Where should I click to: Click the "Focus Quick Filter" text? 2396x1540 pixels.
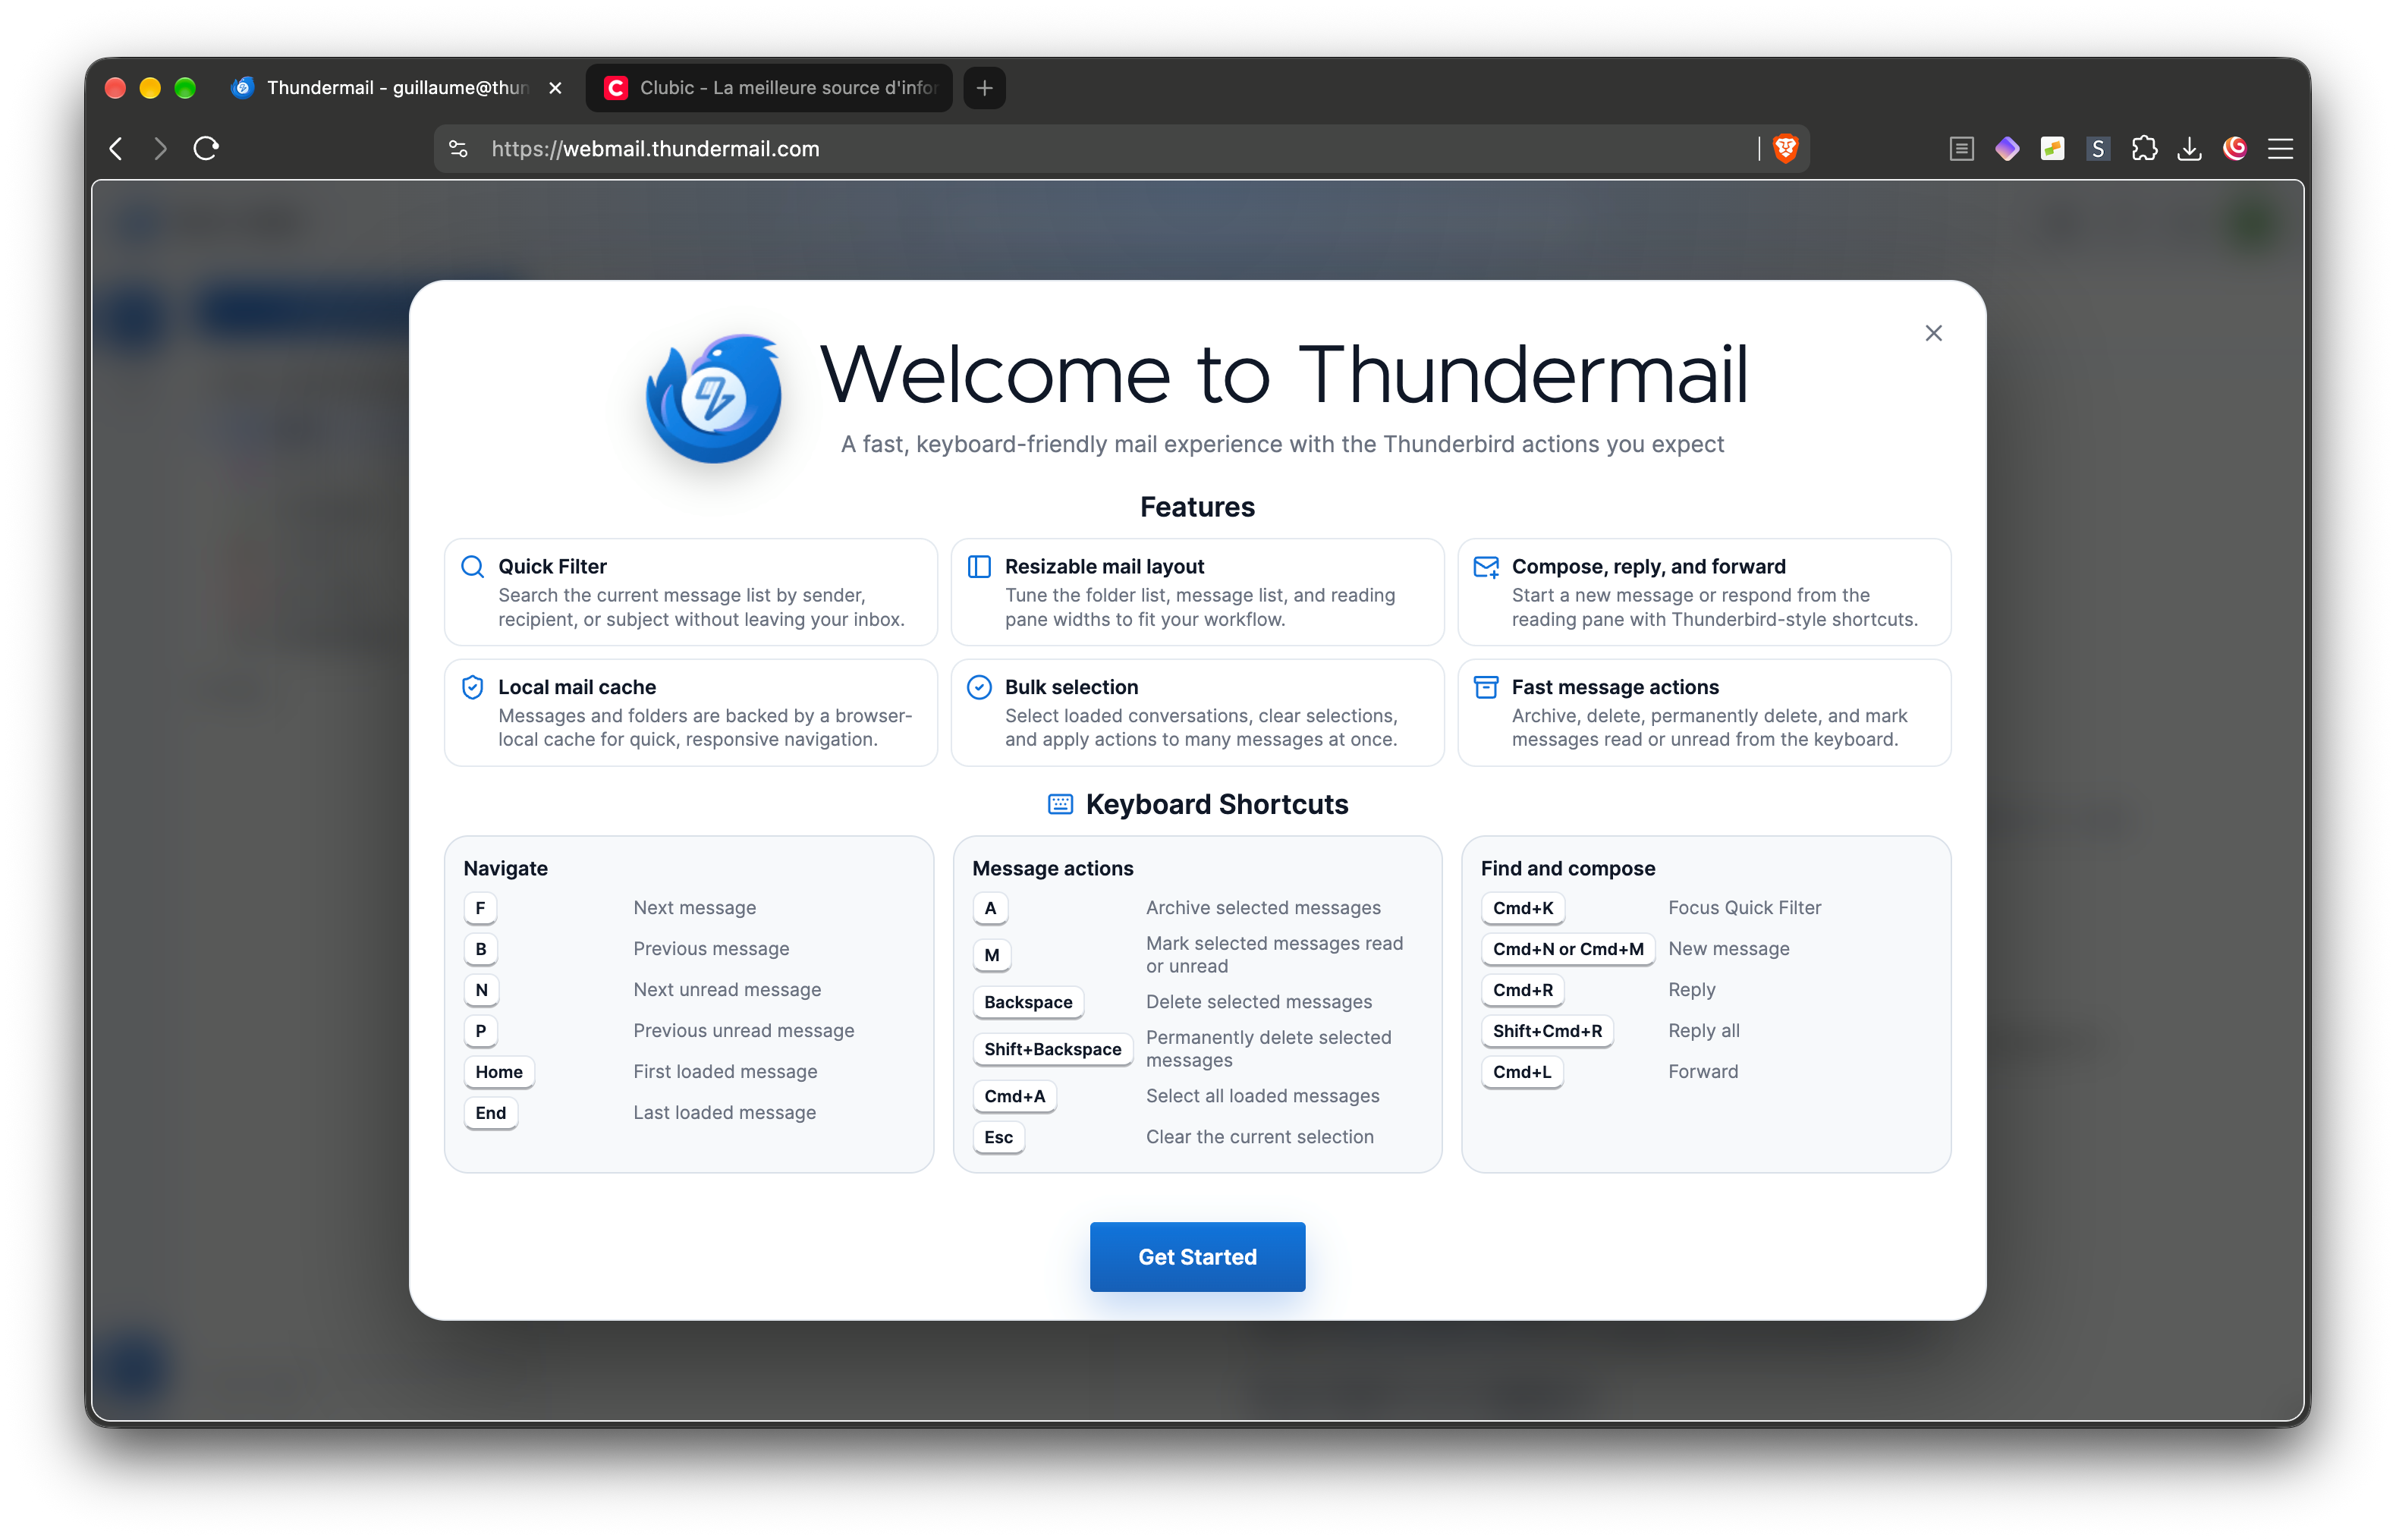coord(1745,907)
